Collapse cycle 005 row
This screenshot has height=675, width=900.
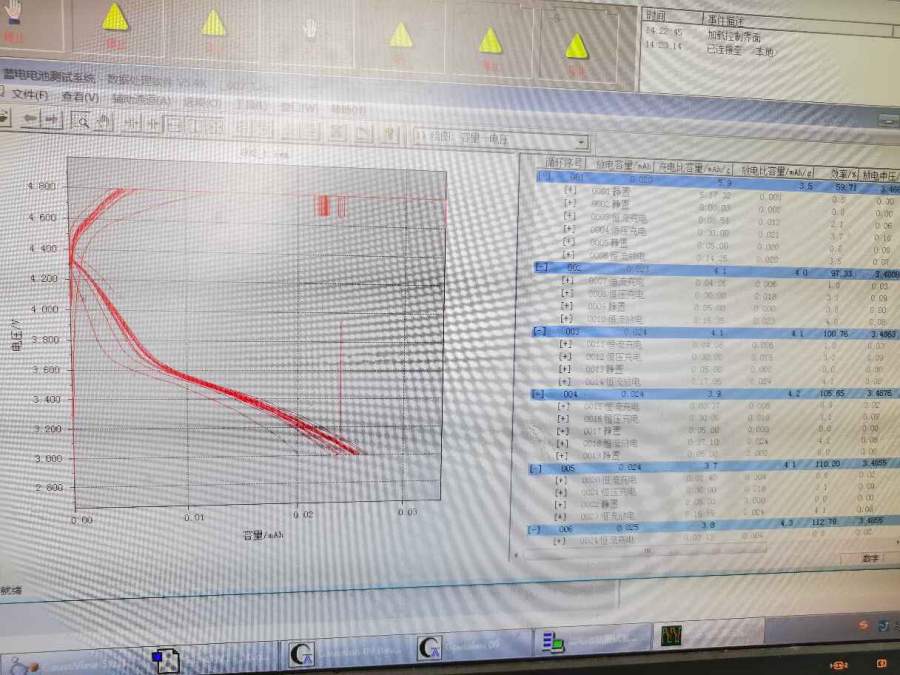[535, 468]
